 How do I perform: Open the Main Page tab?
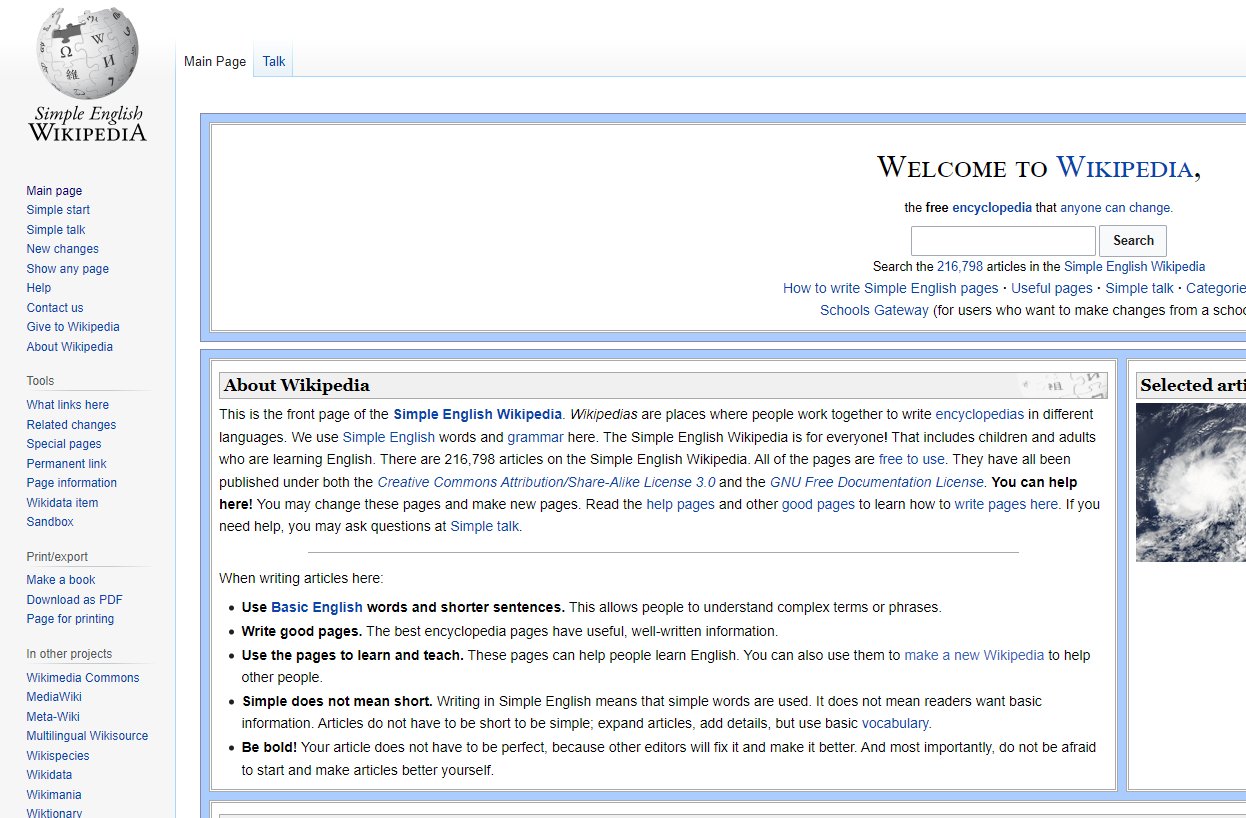click(x=215, y=61)
